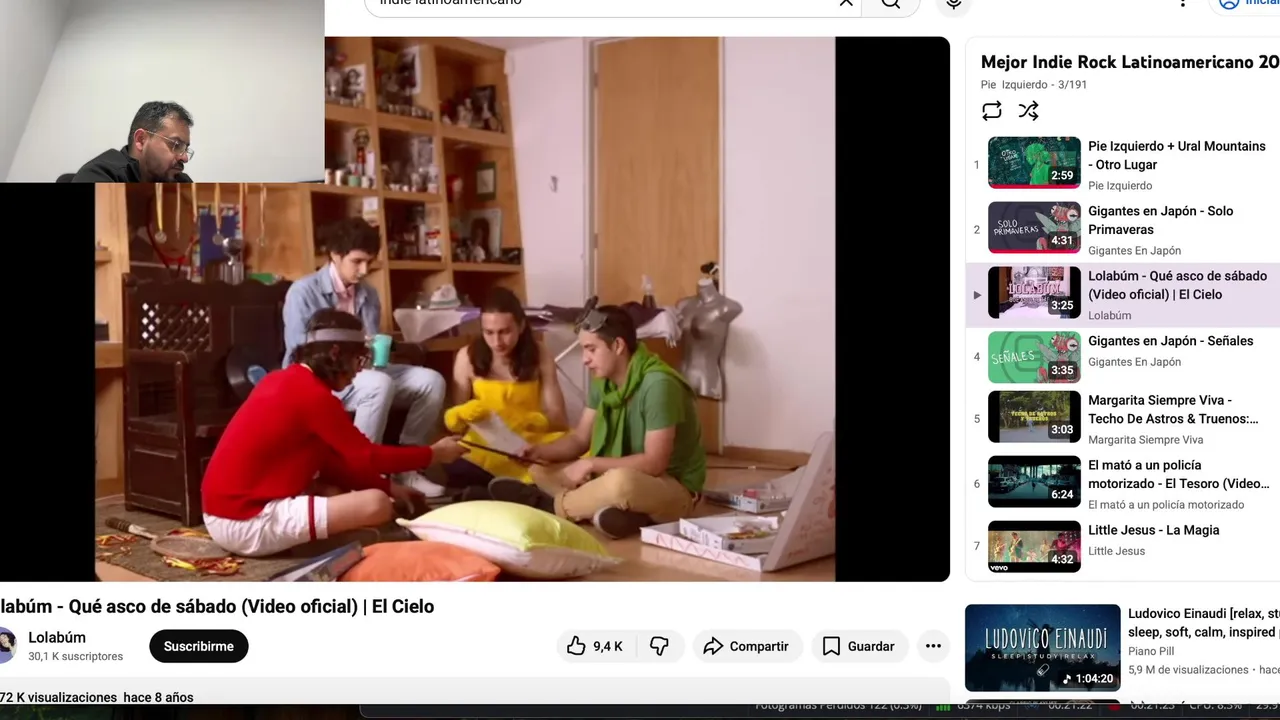This screenshot has width=1280, height=720.
Task: Click 'Pie Izquierdo + Ural Mountains' title
Action: click(1177, 155)
